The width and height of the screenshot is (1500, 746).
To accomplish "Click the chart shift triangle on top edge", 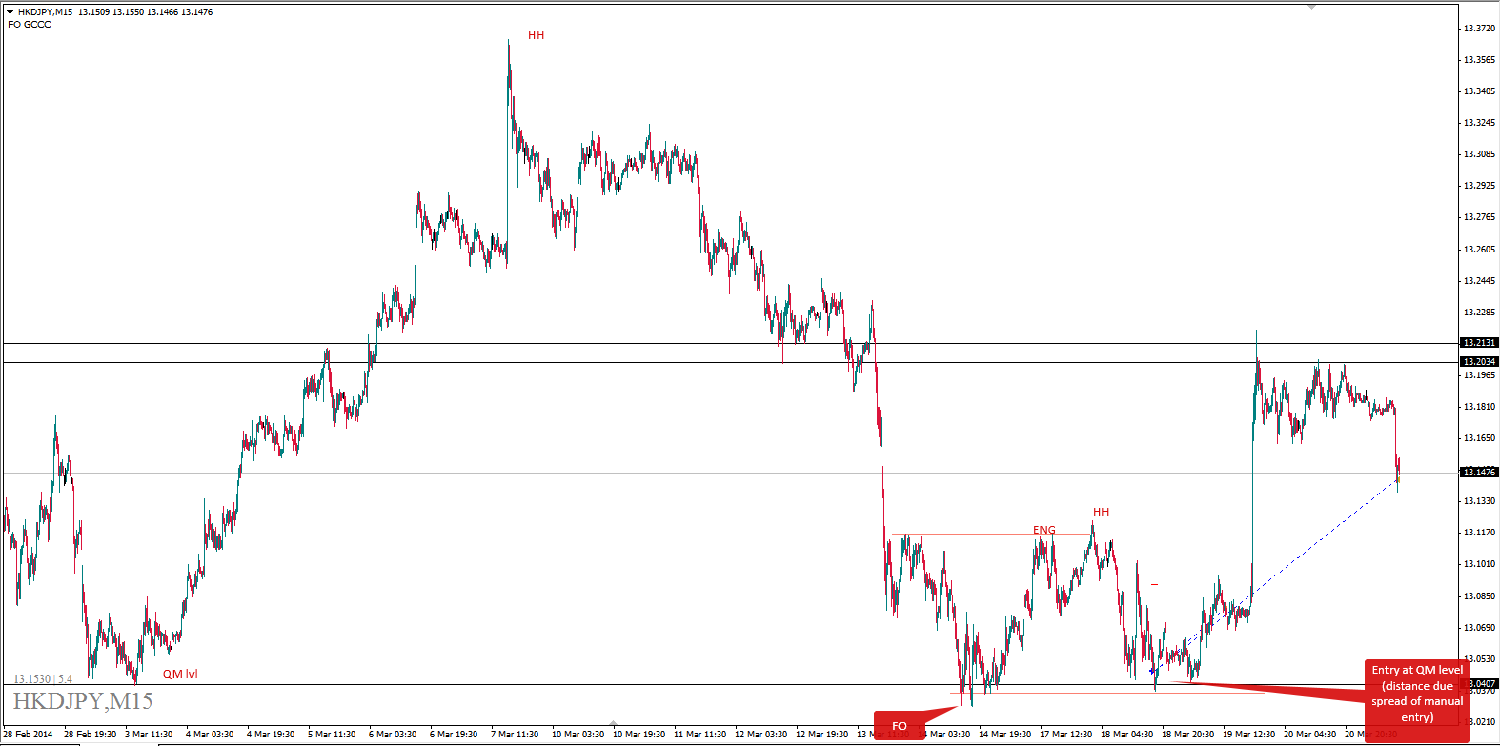I will (1311, 7).
